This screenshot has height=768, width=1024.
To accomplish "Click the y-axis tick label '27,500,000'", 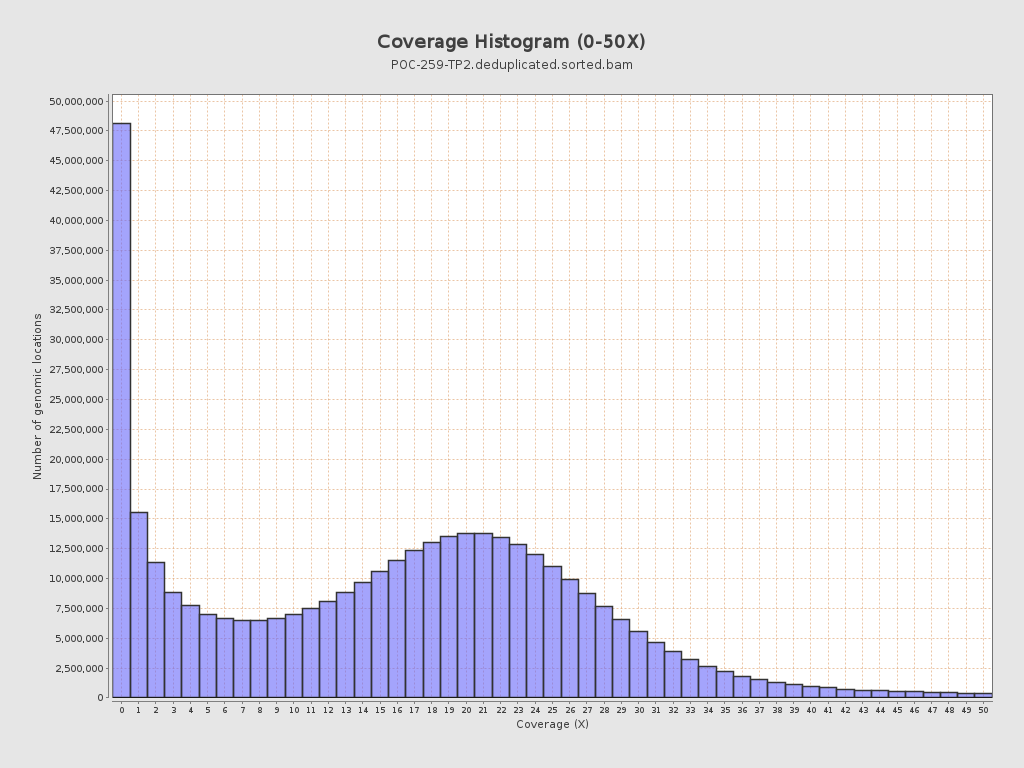I will [x=76, y=370].
